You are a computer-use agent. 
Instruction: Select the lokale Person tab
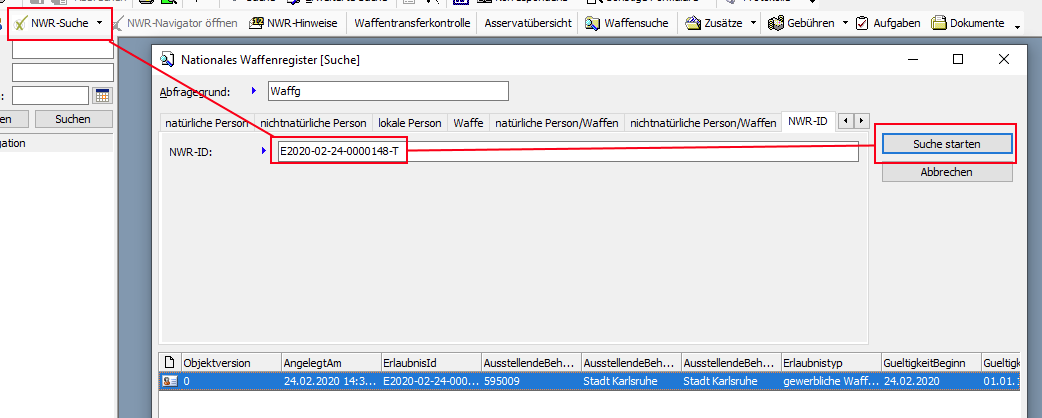pos(409,123)
